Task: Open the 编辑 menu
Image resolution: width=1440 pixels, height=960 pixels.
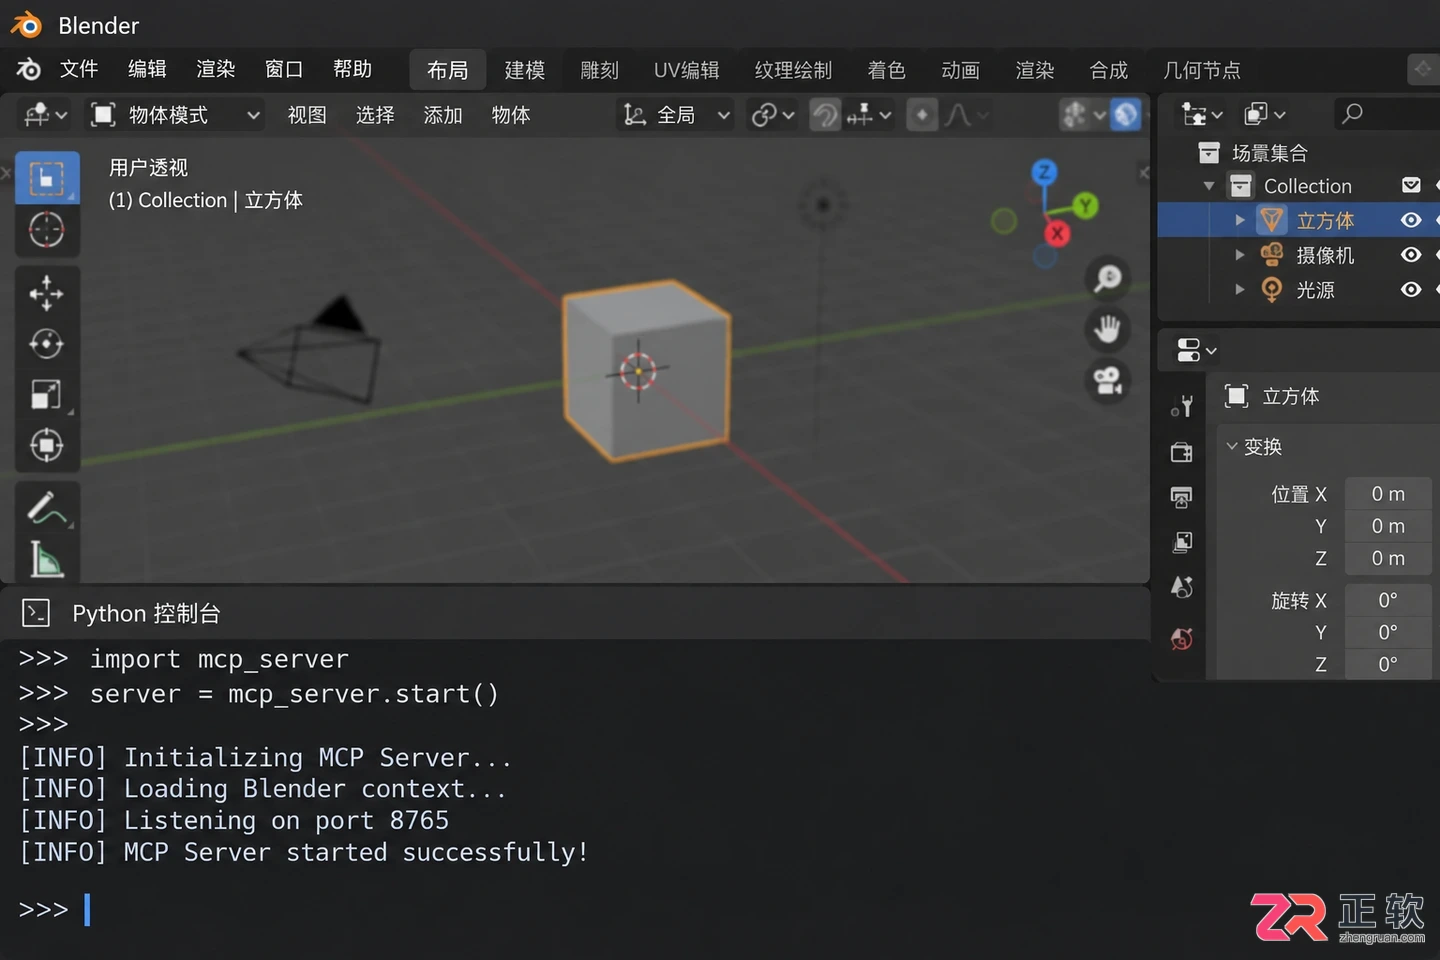Action: click(147, 69)
